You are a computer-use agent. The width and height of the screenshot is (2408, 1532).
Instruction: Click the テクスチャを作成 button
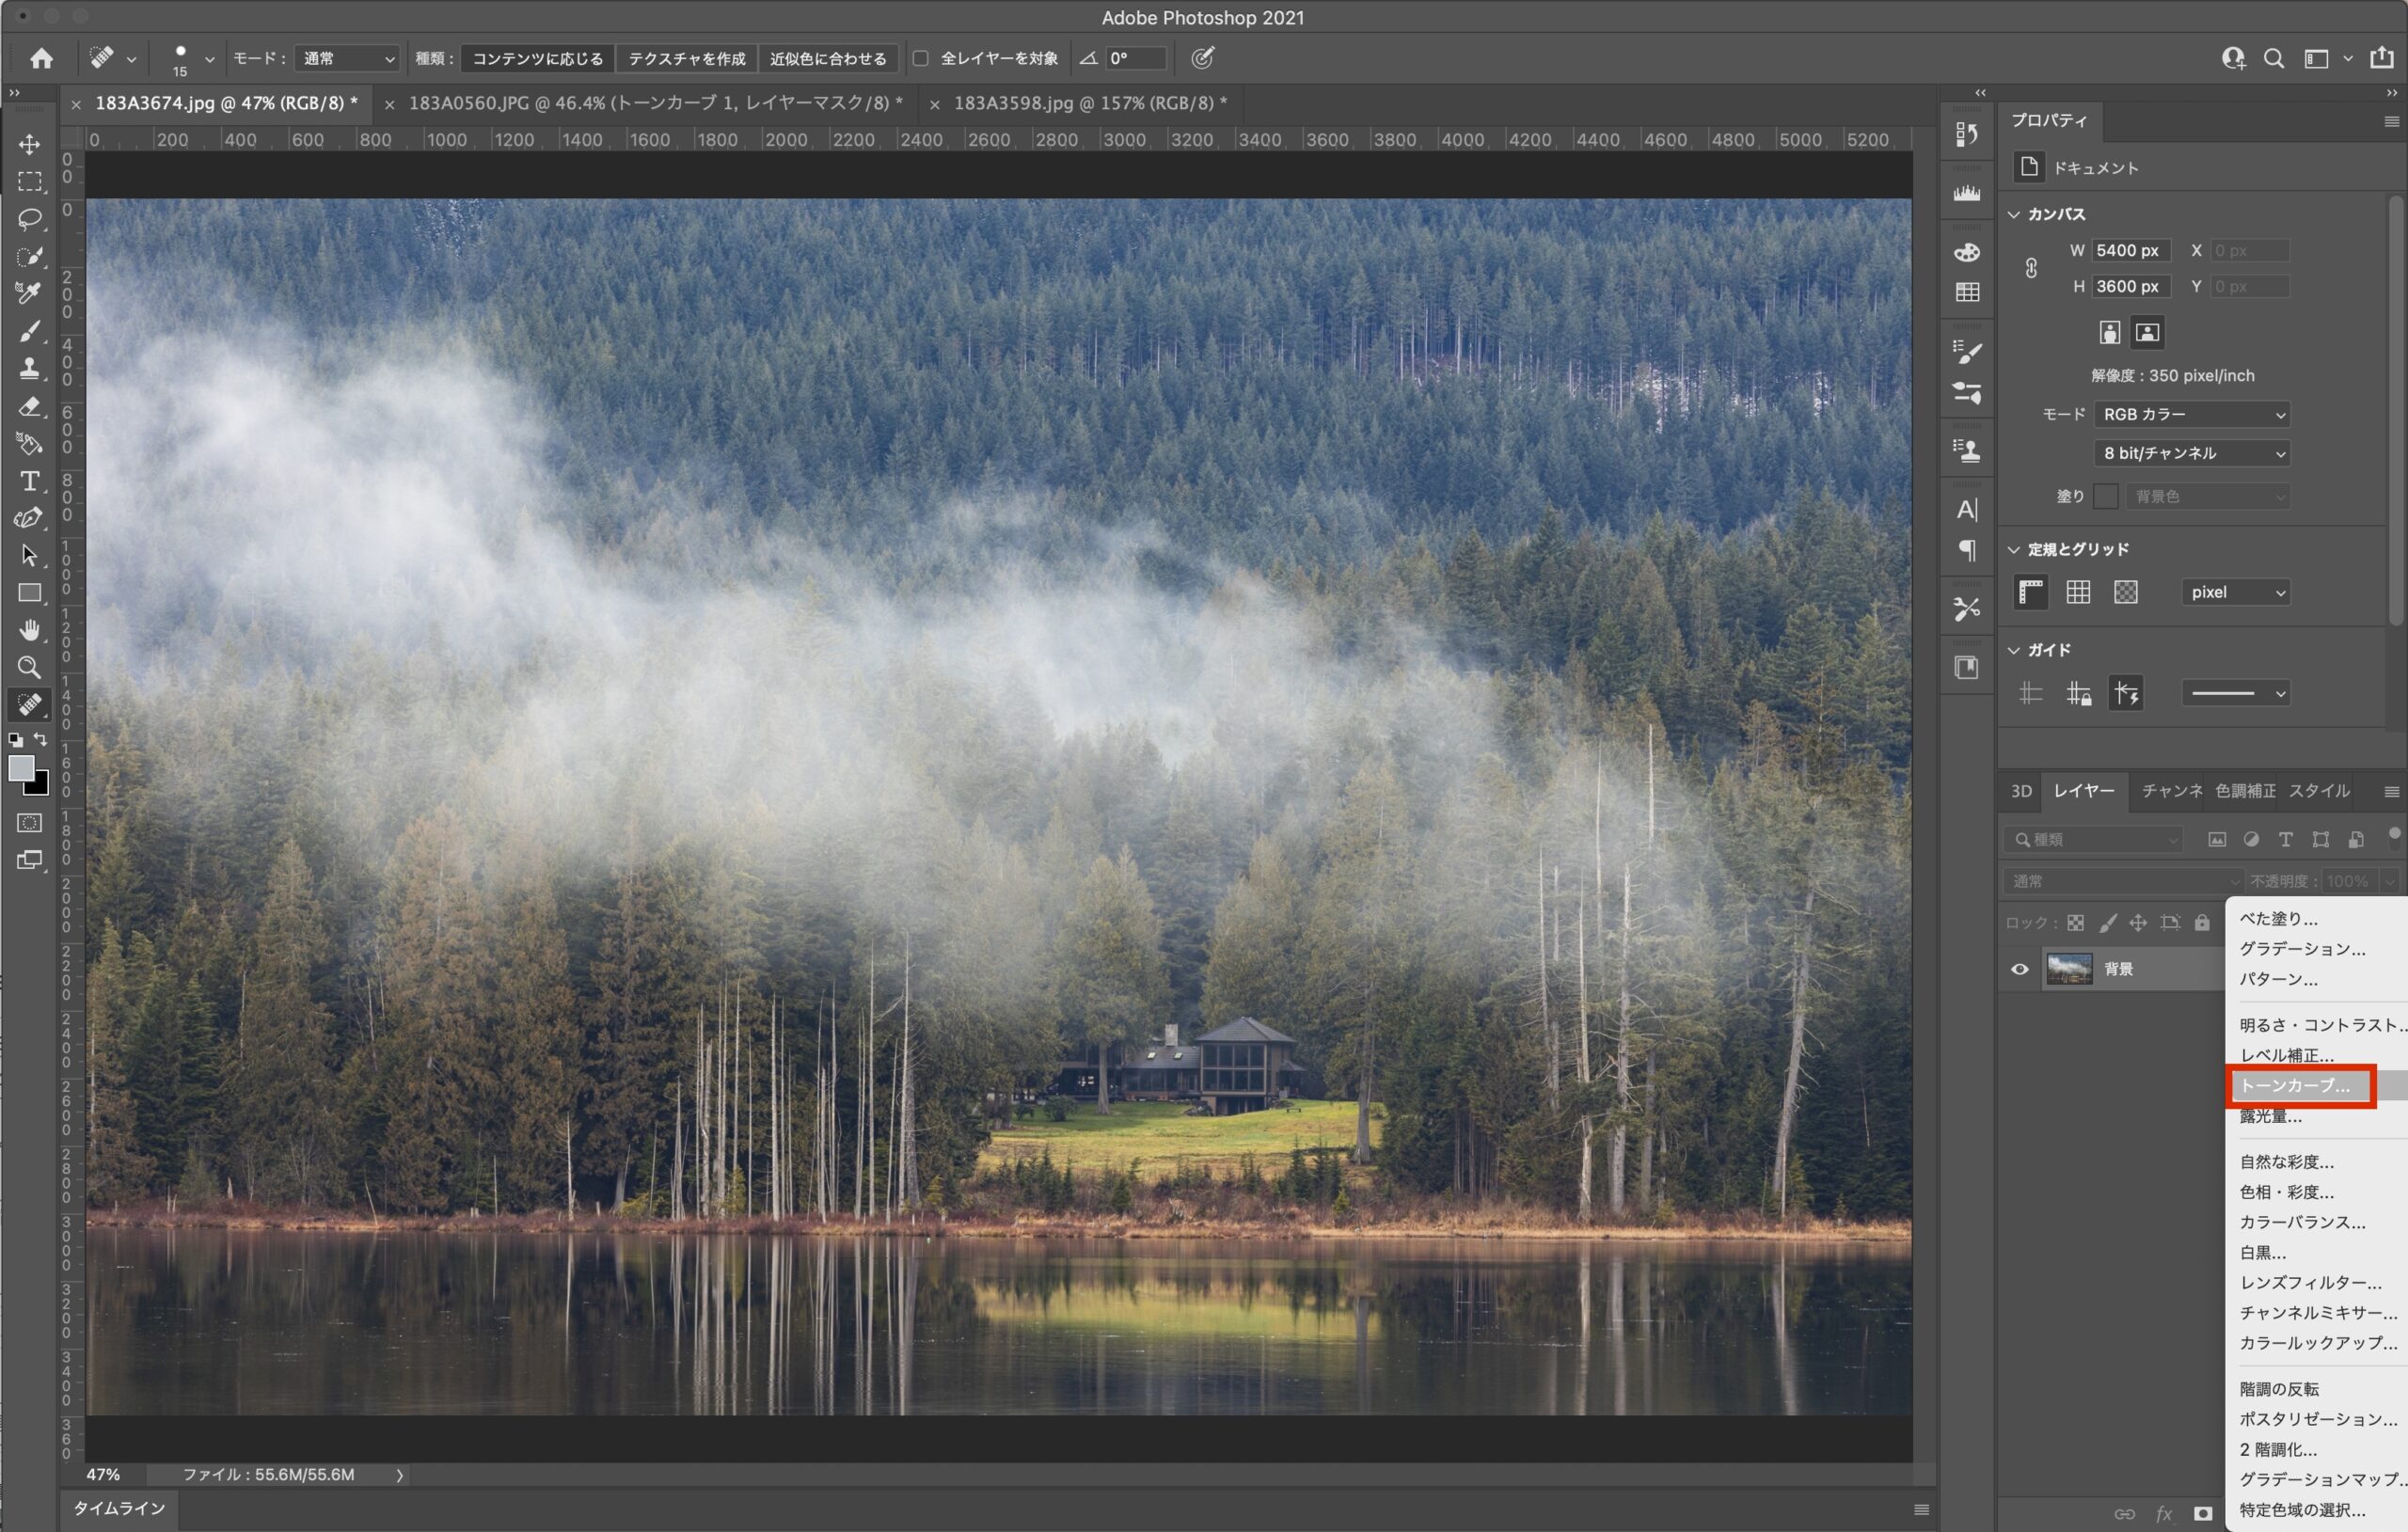click(686, 58)
